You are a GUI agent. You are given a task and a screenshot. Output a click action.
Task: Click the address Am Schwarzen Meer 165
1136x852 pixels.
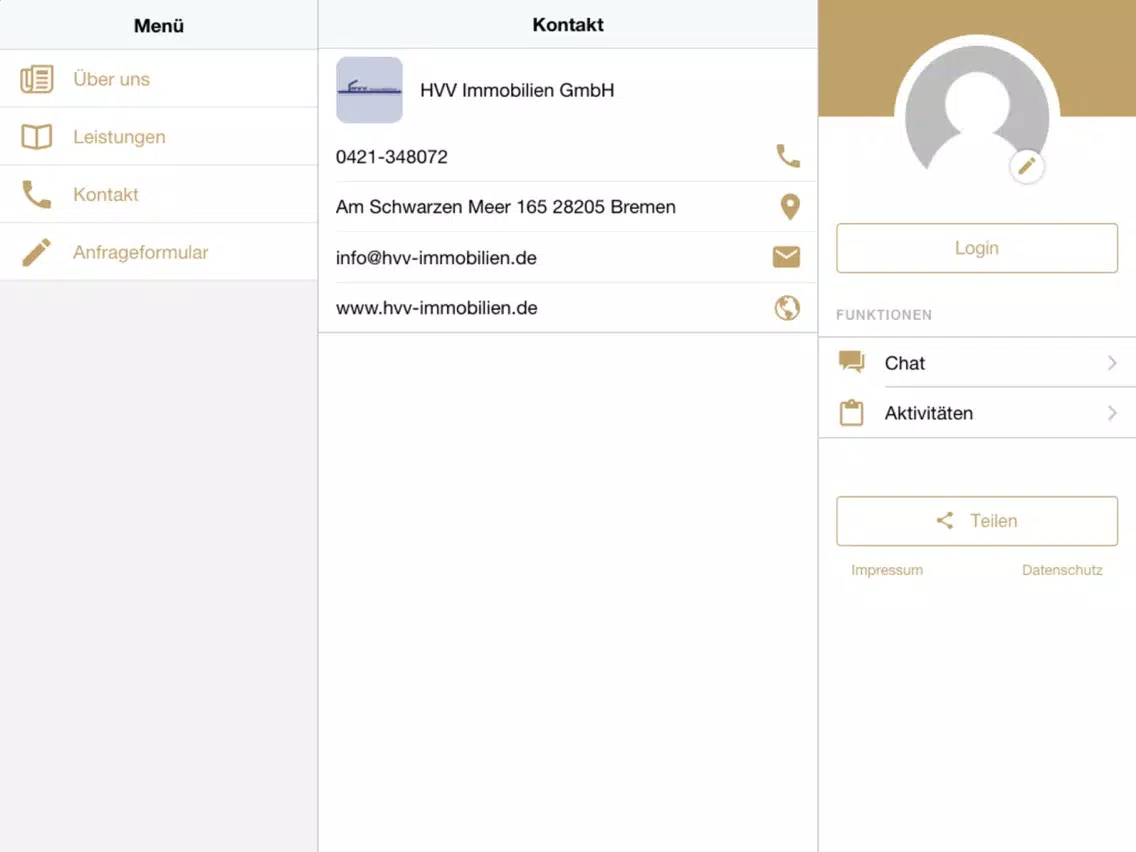(506, 206)
